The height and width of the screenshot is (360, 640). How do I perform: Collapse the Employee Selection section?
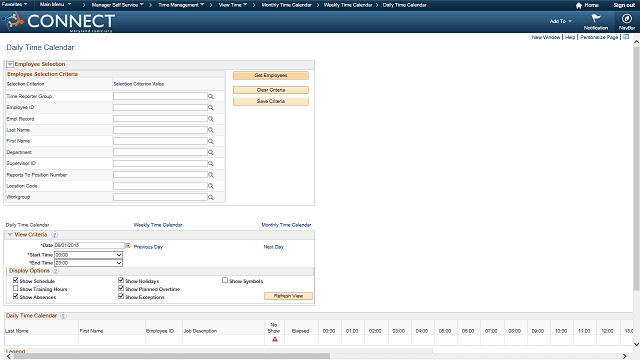pyautogui.click(x=10, y=64)
